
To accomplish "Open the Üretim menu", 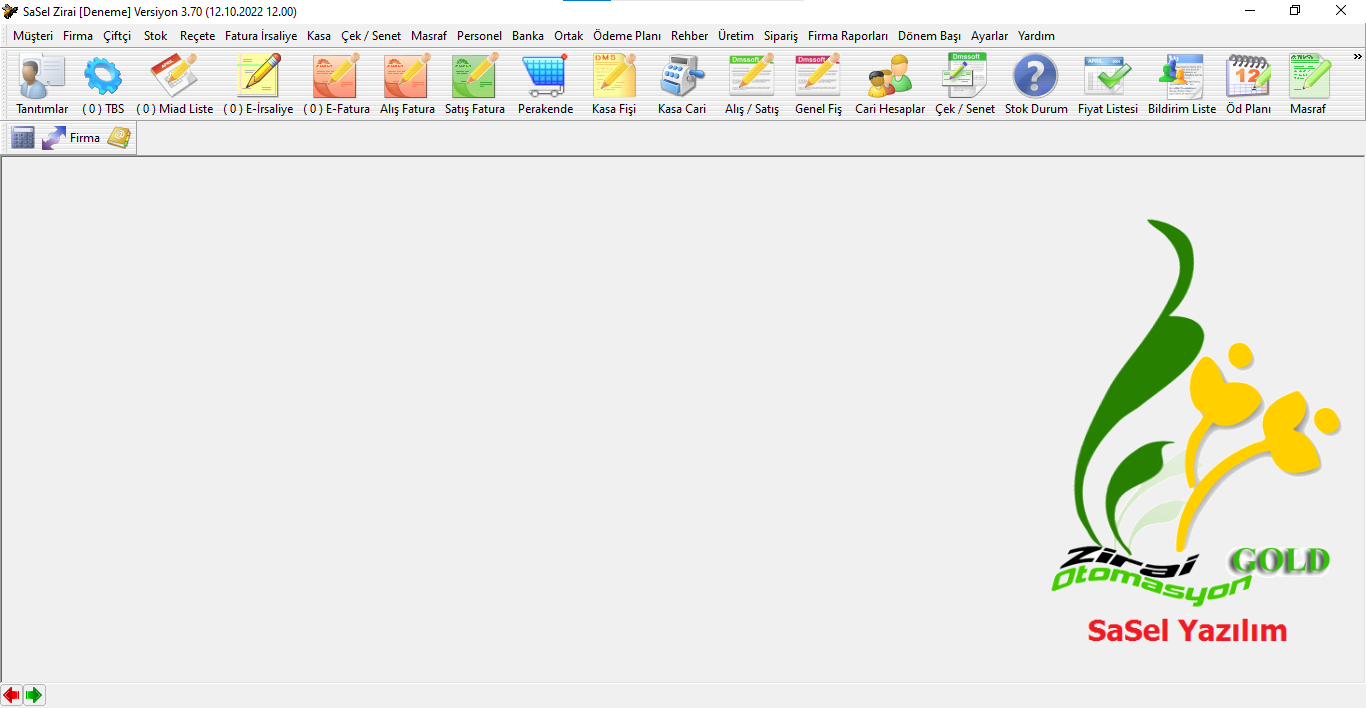I will [x=736, y=36].
